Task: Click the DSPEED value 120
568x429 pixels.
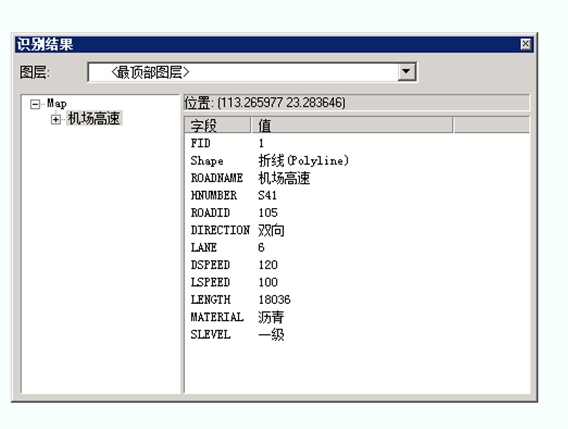Action: click(268, 265)
